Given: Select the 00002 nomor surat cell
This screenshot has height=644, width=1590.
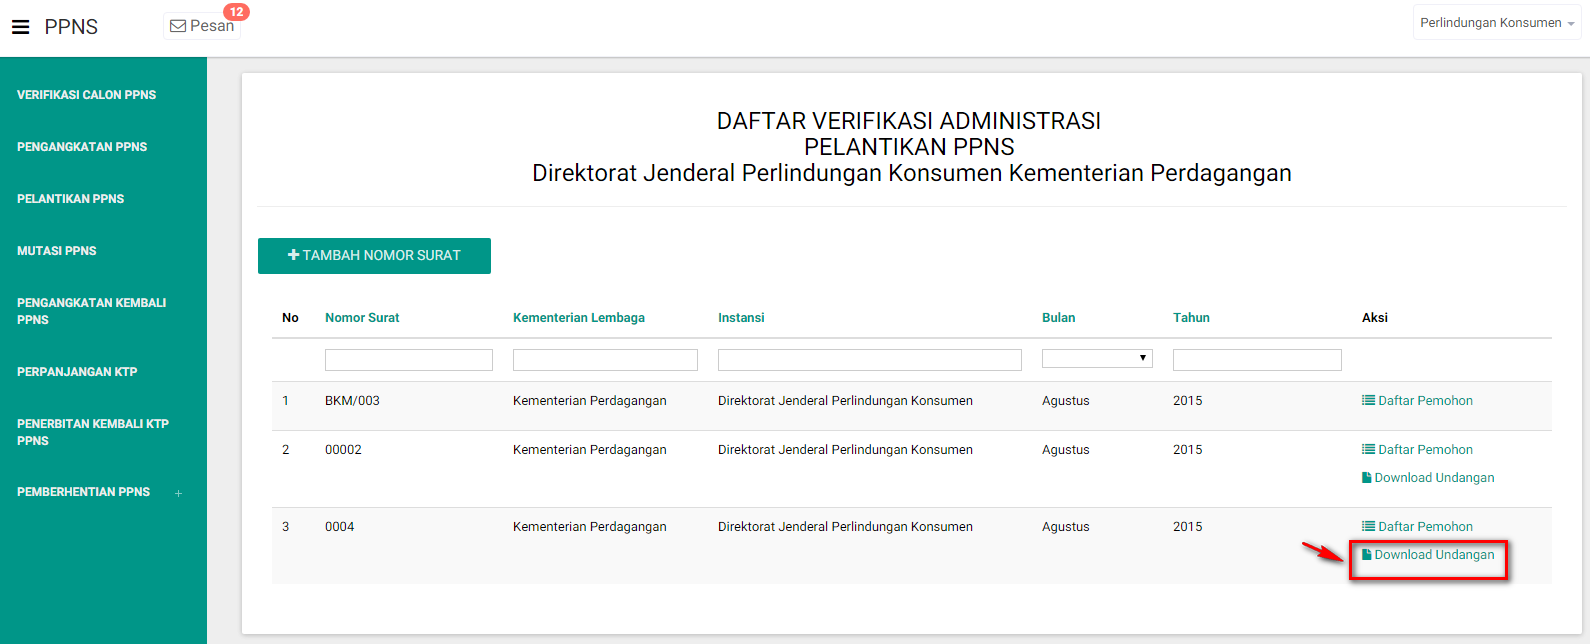Looking at the screenshot, I should tap(343, 450).
